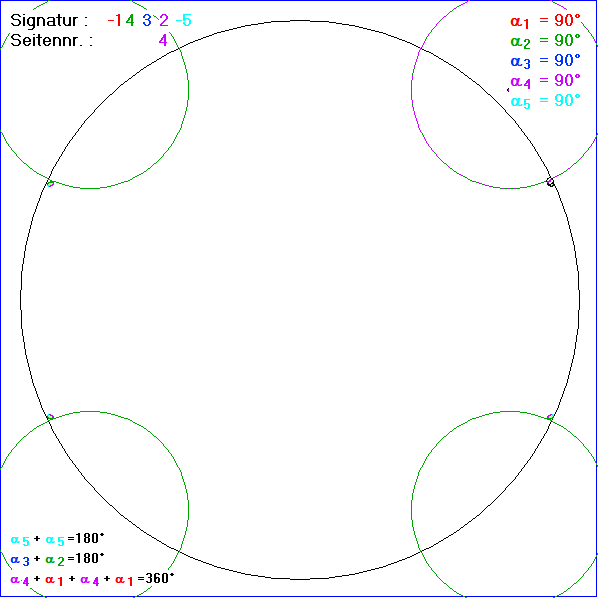Click the red -1 in the Signatur row

click(x=115, y=20)
